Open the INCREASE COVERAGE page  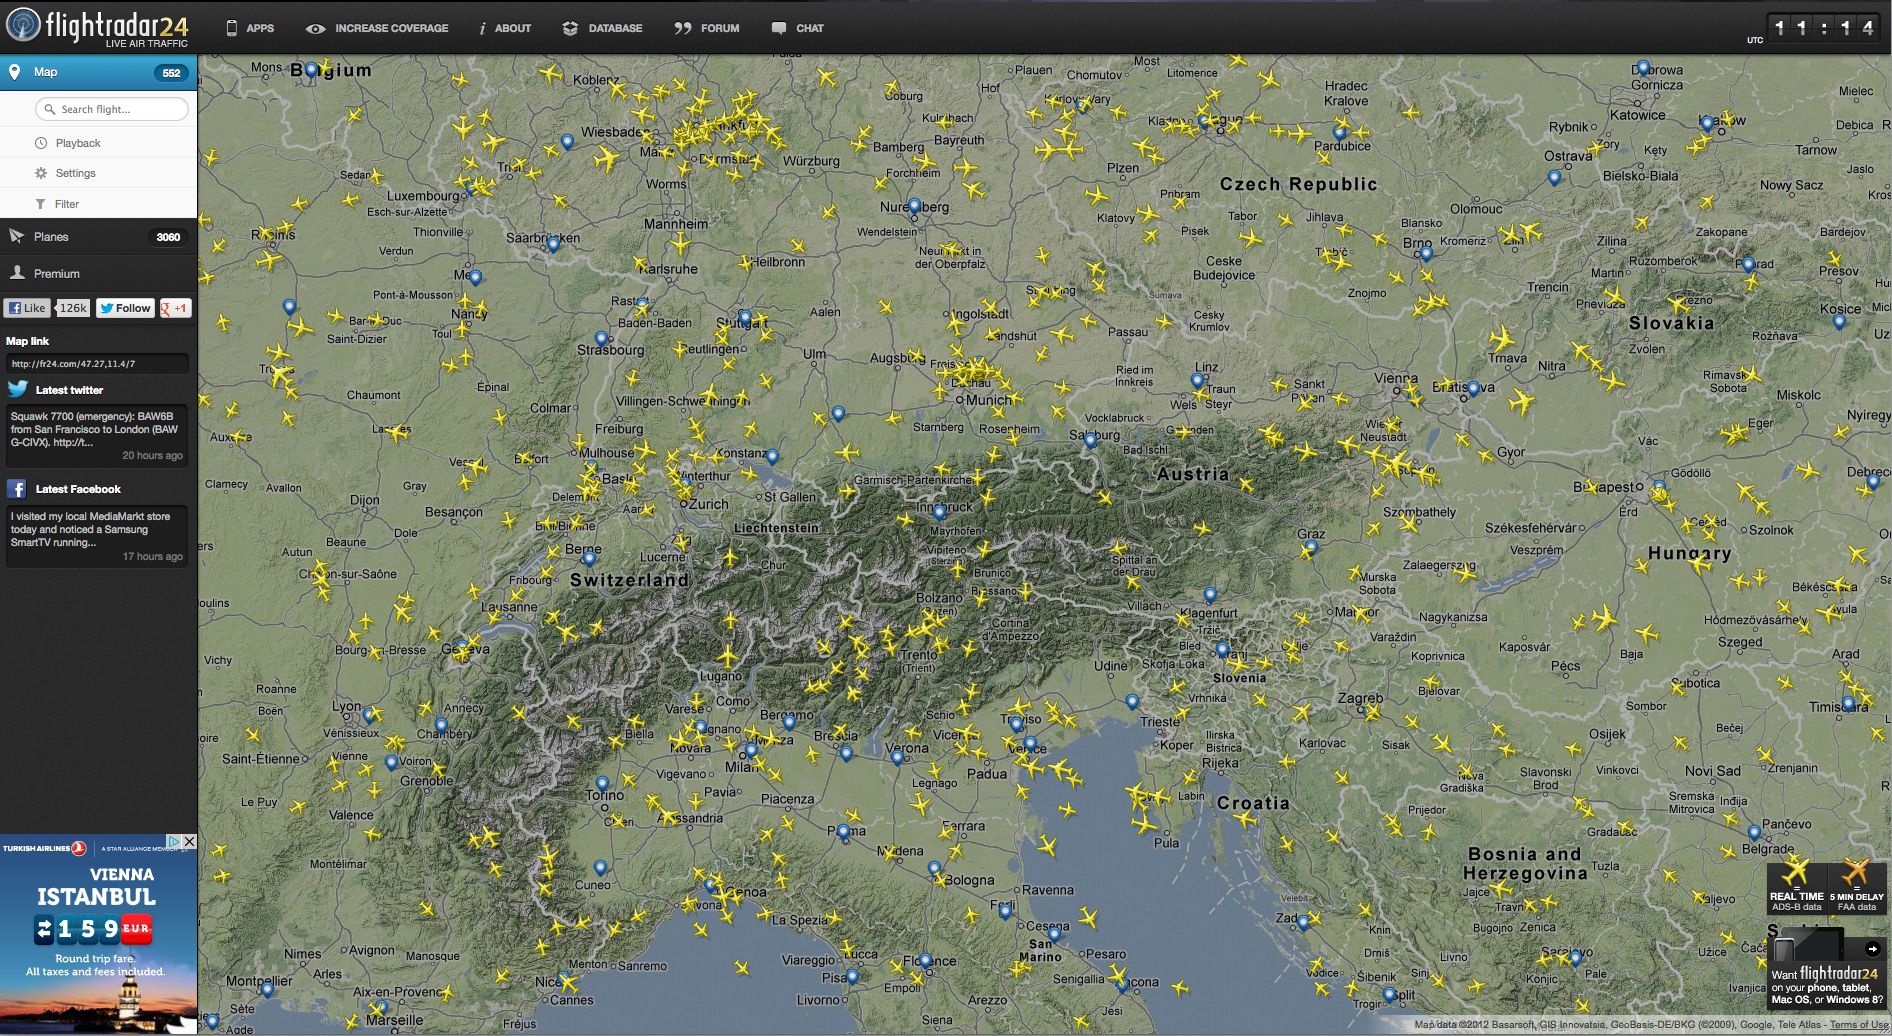[377, 28]
